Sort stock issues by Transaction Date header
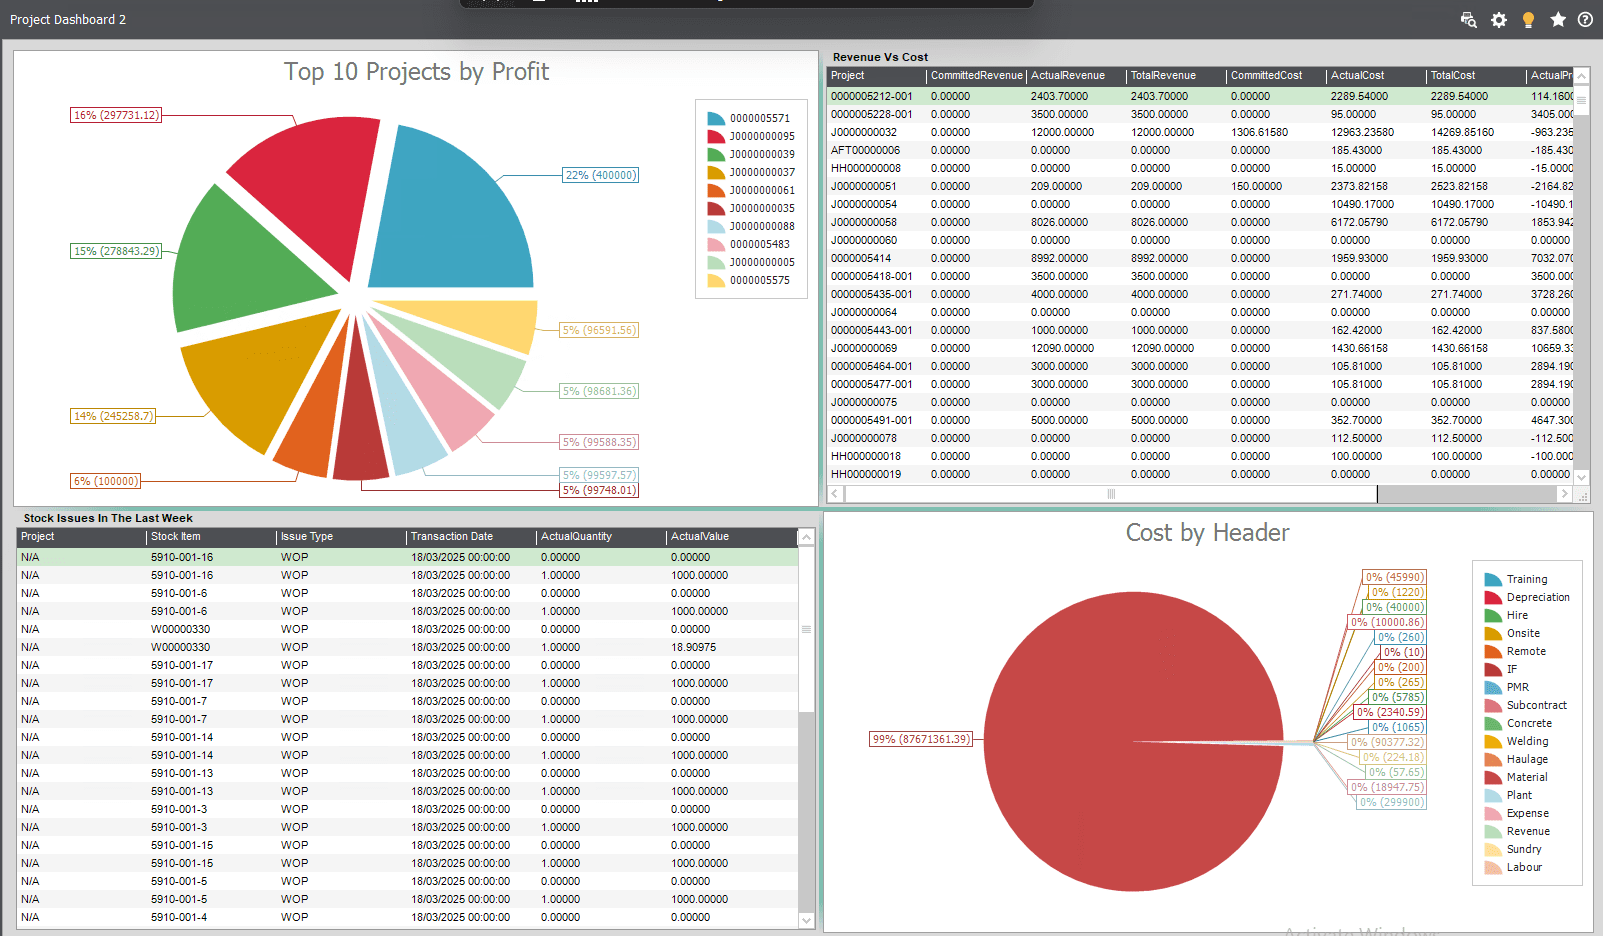Viewport: 1603px width, 936px height. 472,537
